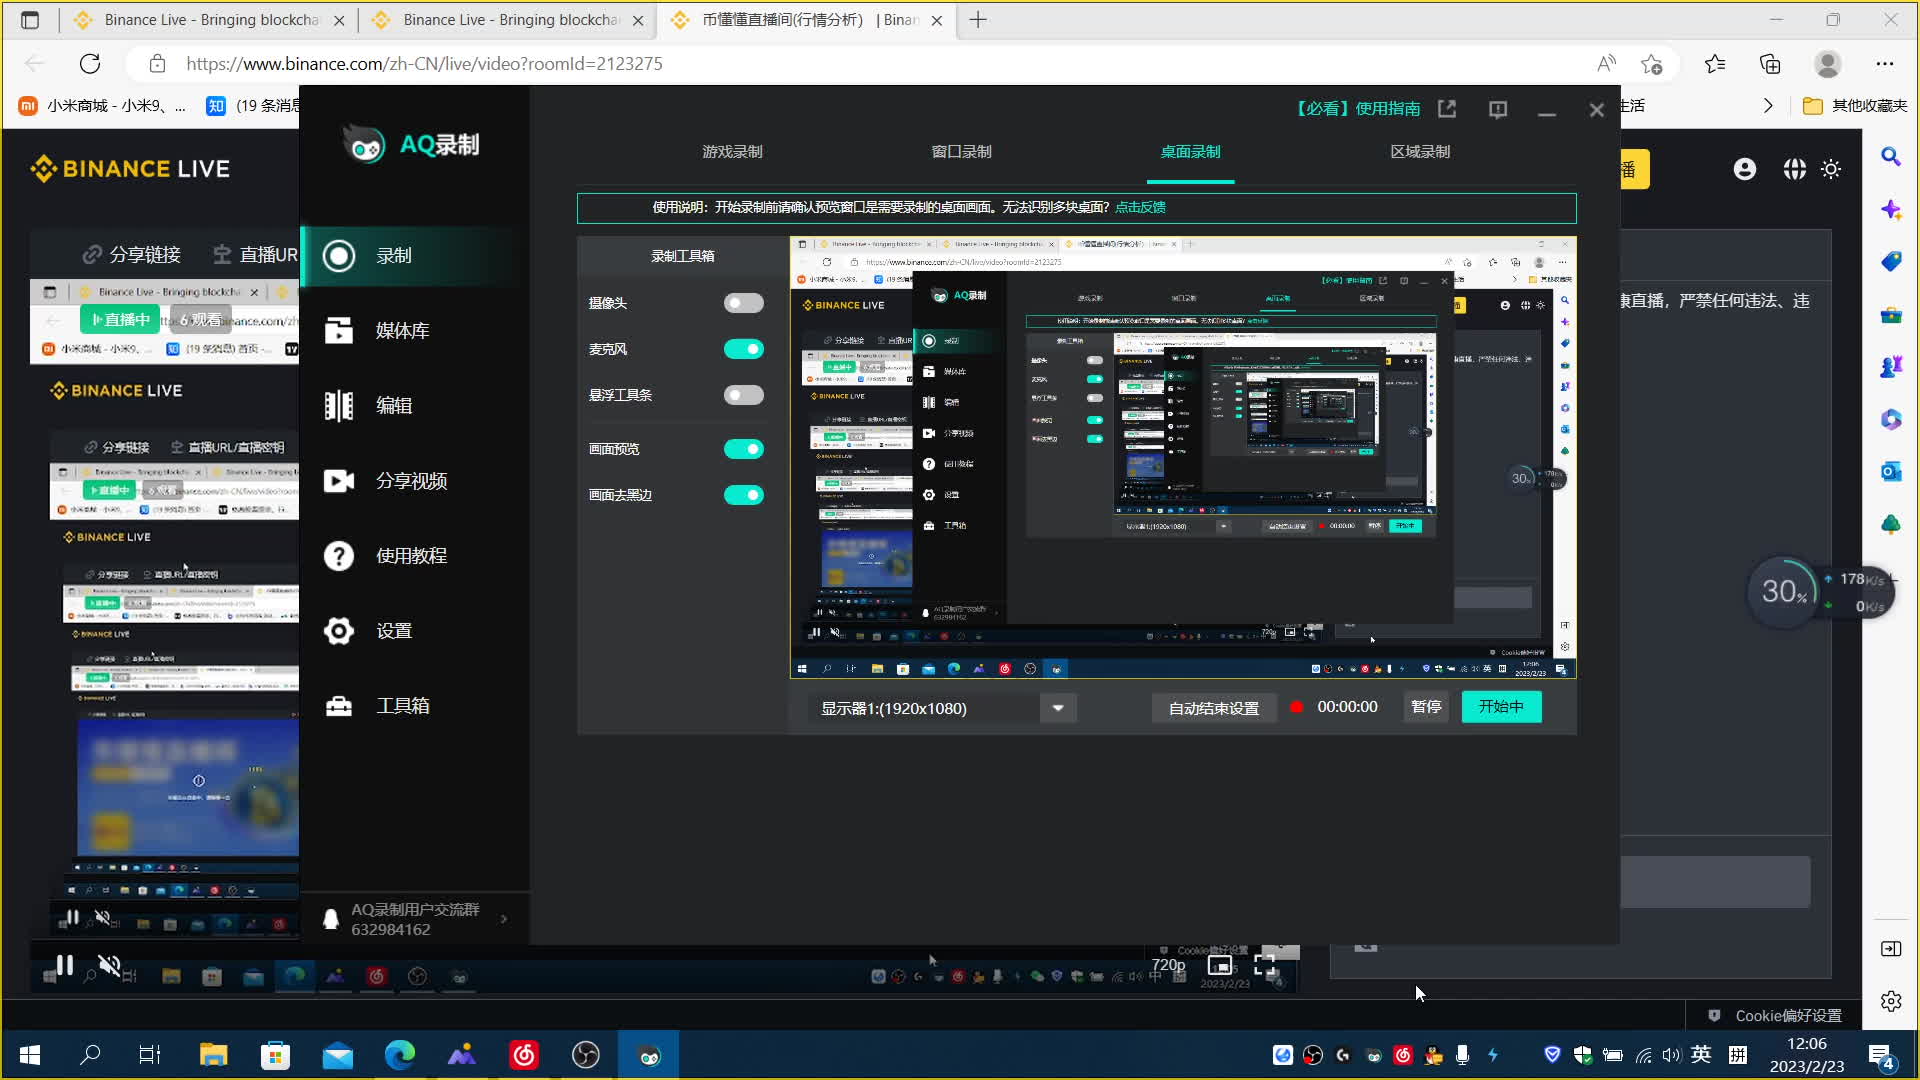The height and width of the screenshot is (1080, 1920).
Task: Switch to the 区域录制 tab
Action: click(1419, 152)
